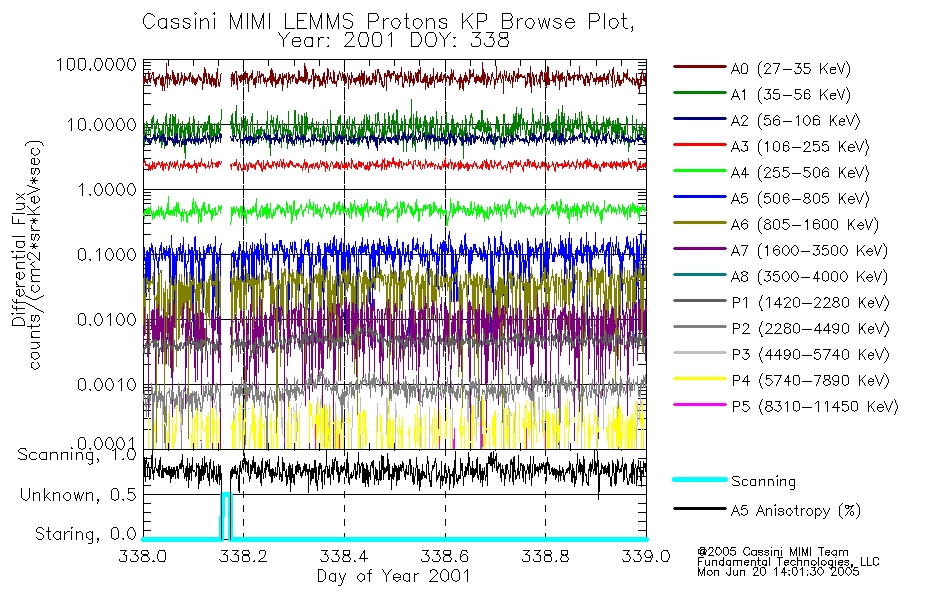Click the '@2005 Cassini MIMI Team' credit
The image size is (950, 600).
(772, 552)
